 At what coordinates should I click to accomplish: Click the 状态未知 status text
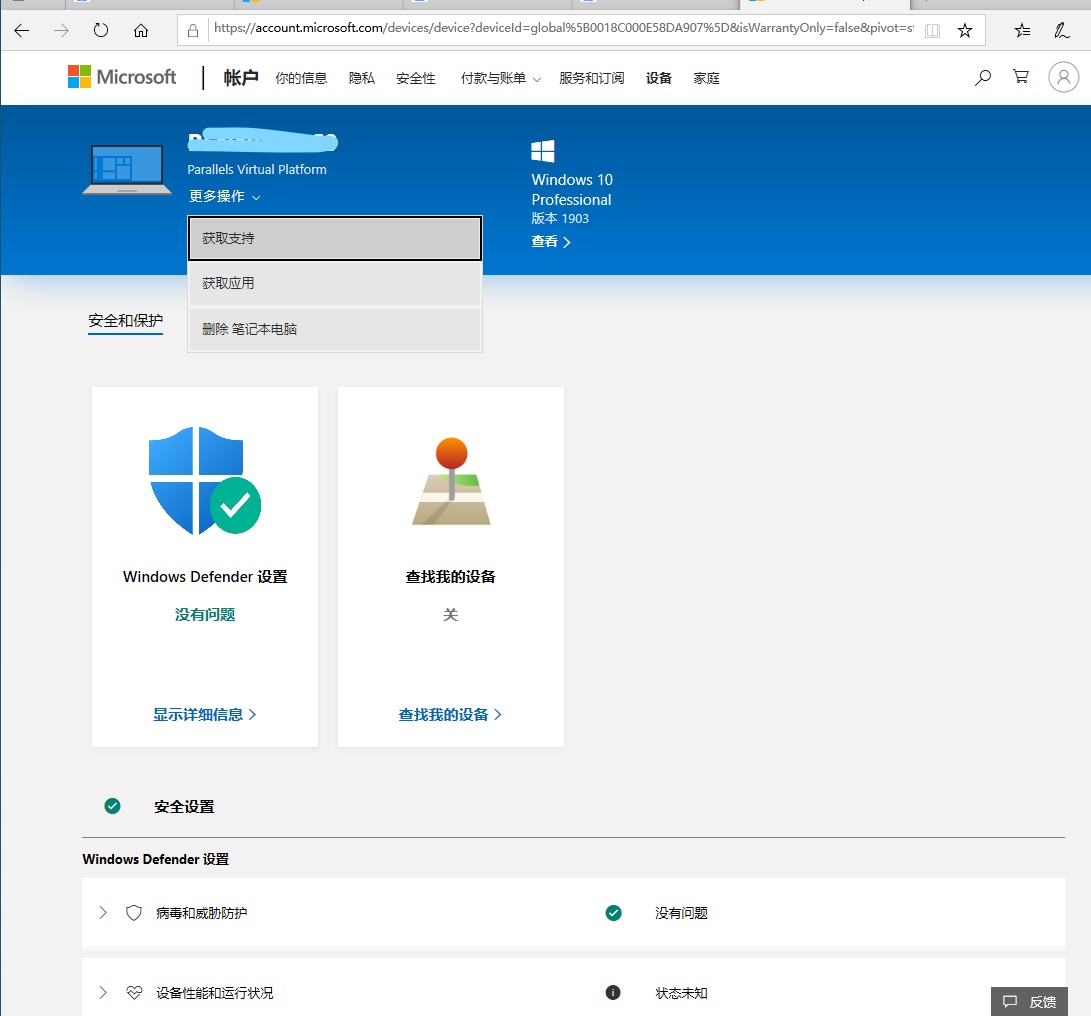[681, 993]
